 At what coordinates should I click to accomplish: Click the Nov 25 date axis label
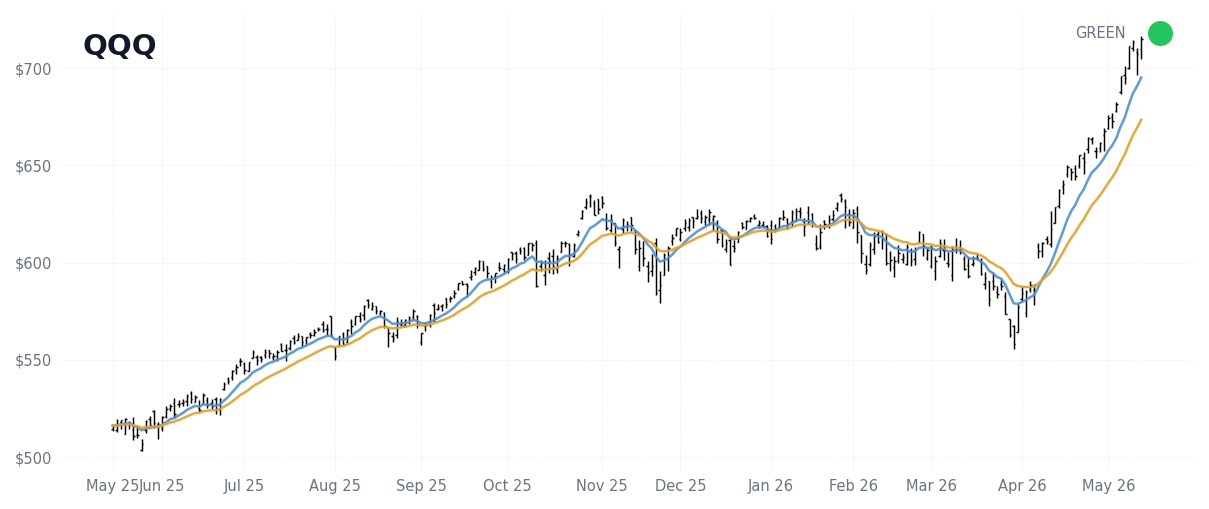click(x=602, y=486)
